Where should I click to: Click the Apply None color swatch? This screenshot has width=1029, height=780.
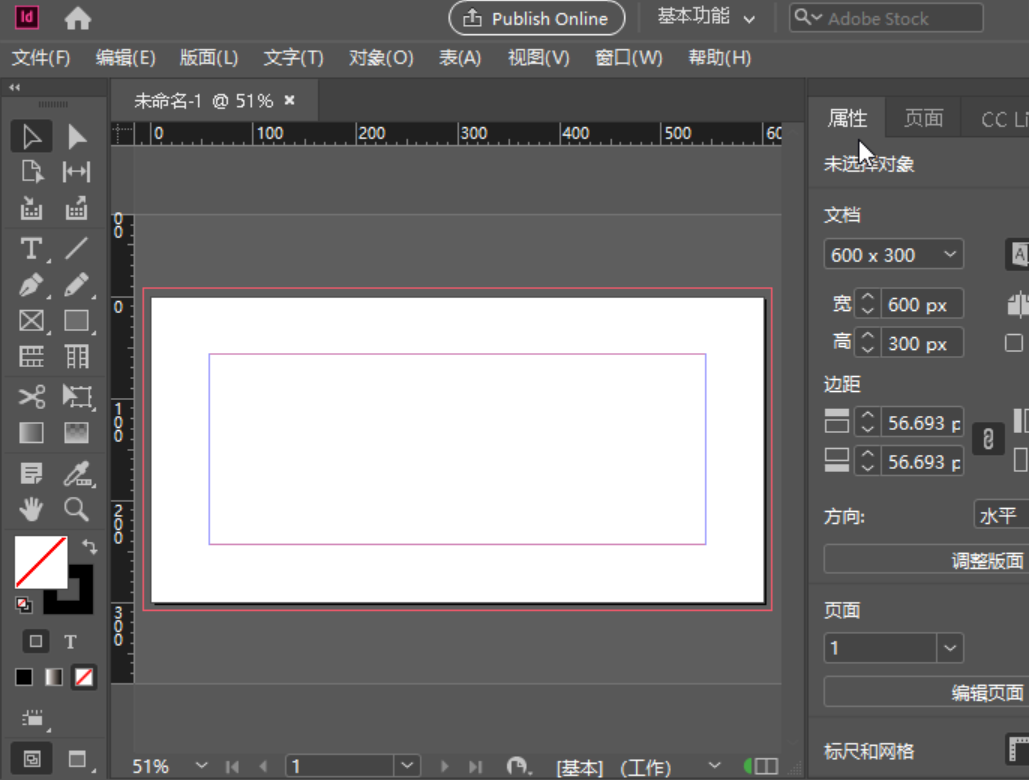click(x=84, y=677)
